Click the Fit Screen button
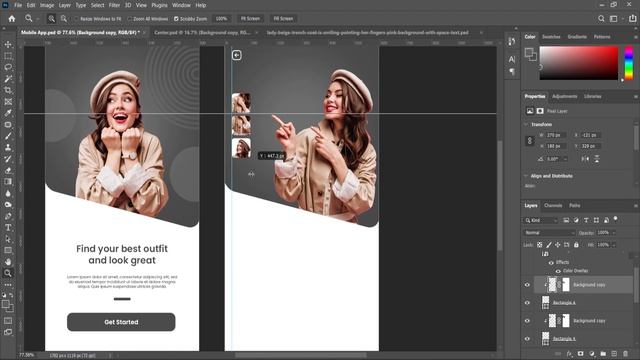The height and width of the screenshot is (360, 640). (x=250, y=19)
